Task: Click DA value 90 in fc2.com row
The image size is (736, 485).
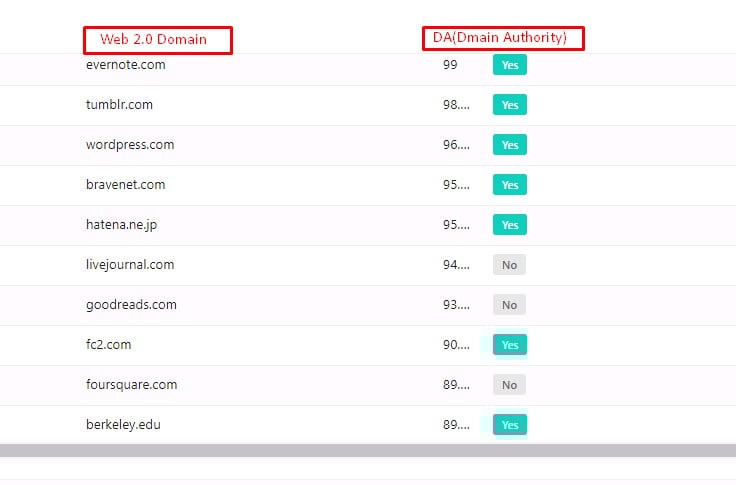Action: click(456, 345)
